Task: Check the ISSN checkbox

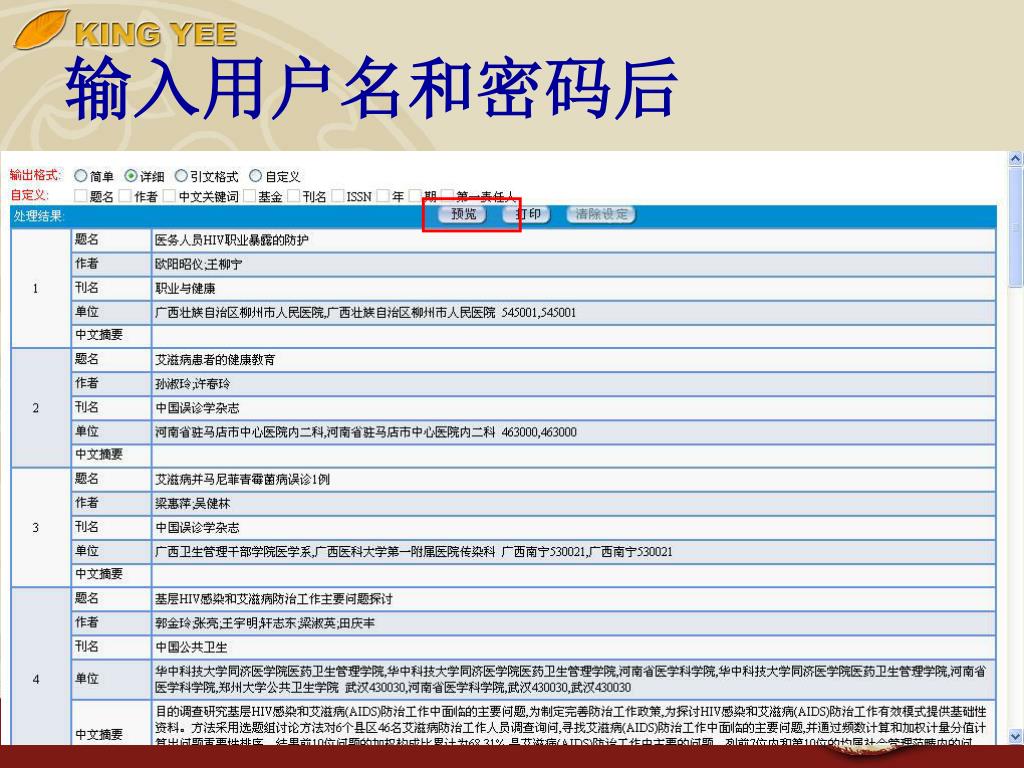Action: point(338,196)
